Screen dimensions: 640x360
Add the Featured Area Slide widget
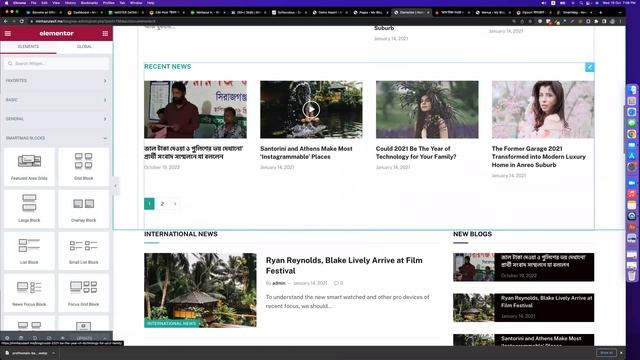tap(29, 167)
